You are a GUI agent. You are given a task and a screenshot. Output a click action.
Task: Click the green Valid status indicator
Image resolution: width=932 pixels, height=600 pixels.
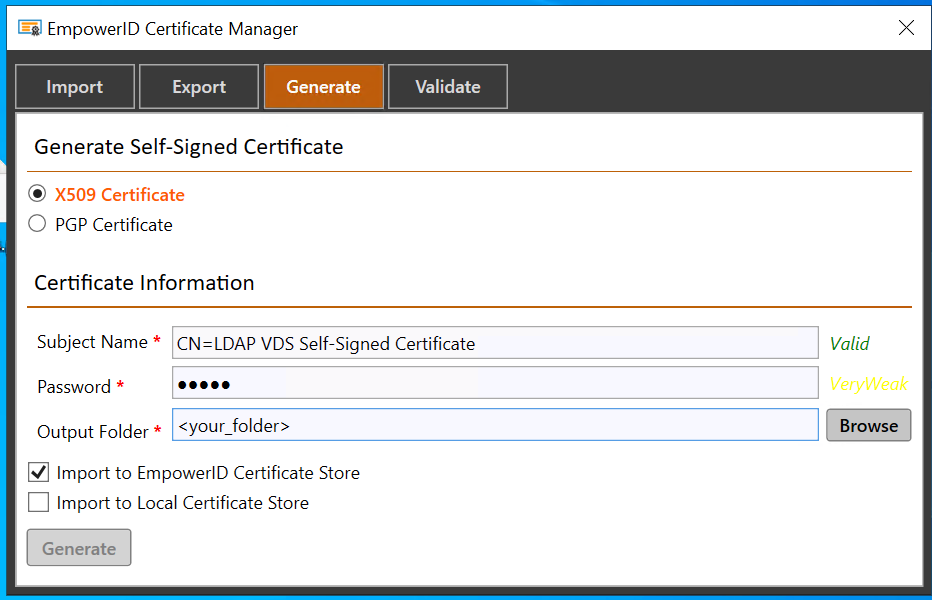(849, 344)
